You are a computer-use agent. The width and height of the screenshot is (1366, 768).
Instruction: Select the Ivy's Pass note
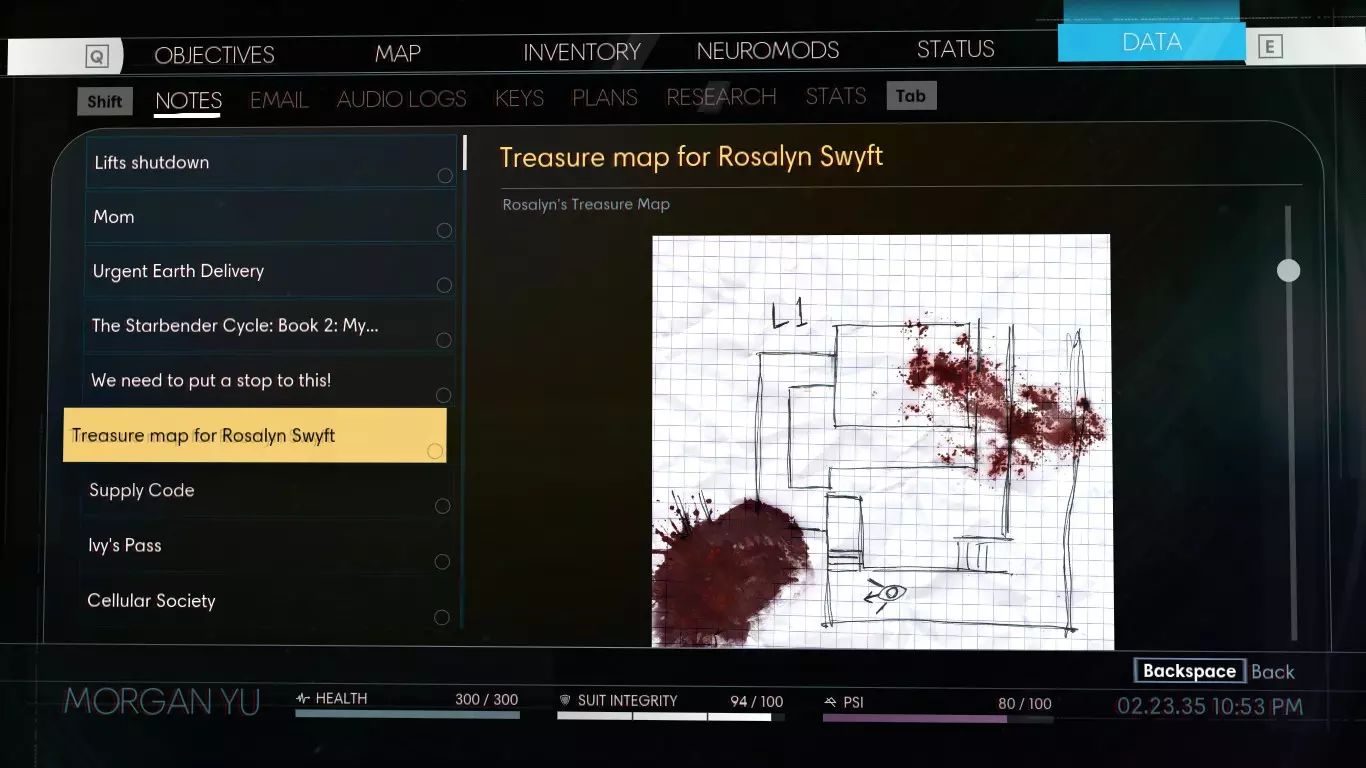click(x=266, y=545)
